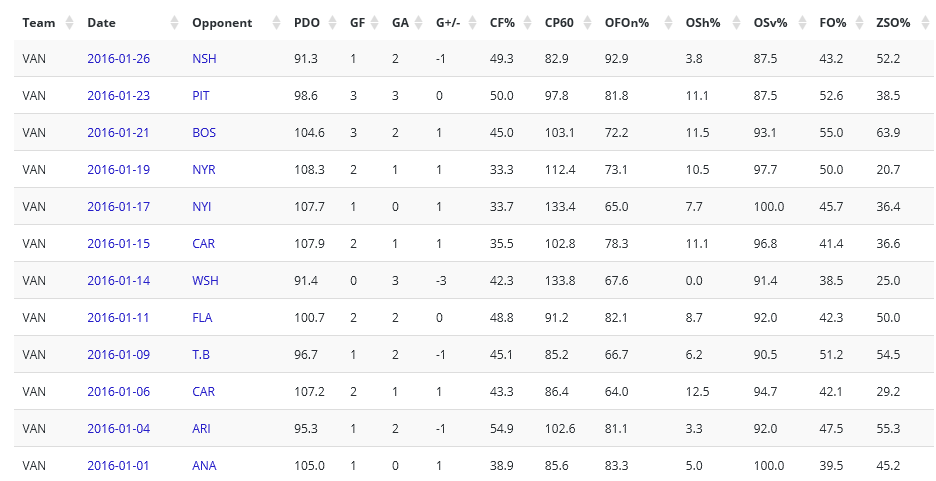Viewport: 936px width, 481px height.
Task: Follow the 2016-01-21 date link
Action: [x=118, y=133]
